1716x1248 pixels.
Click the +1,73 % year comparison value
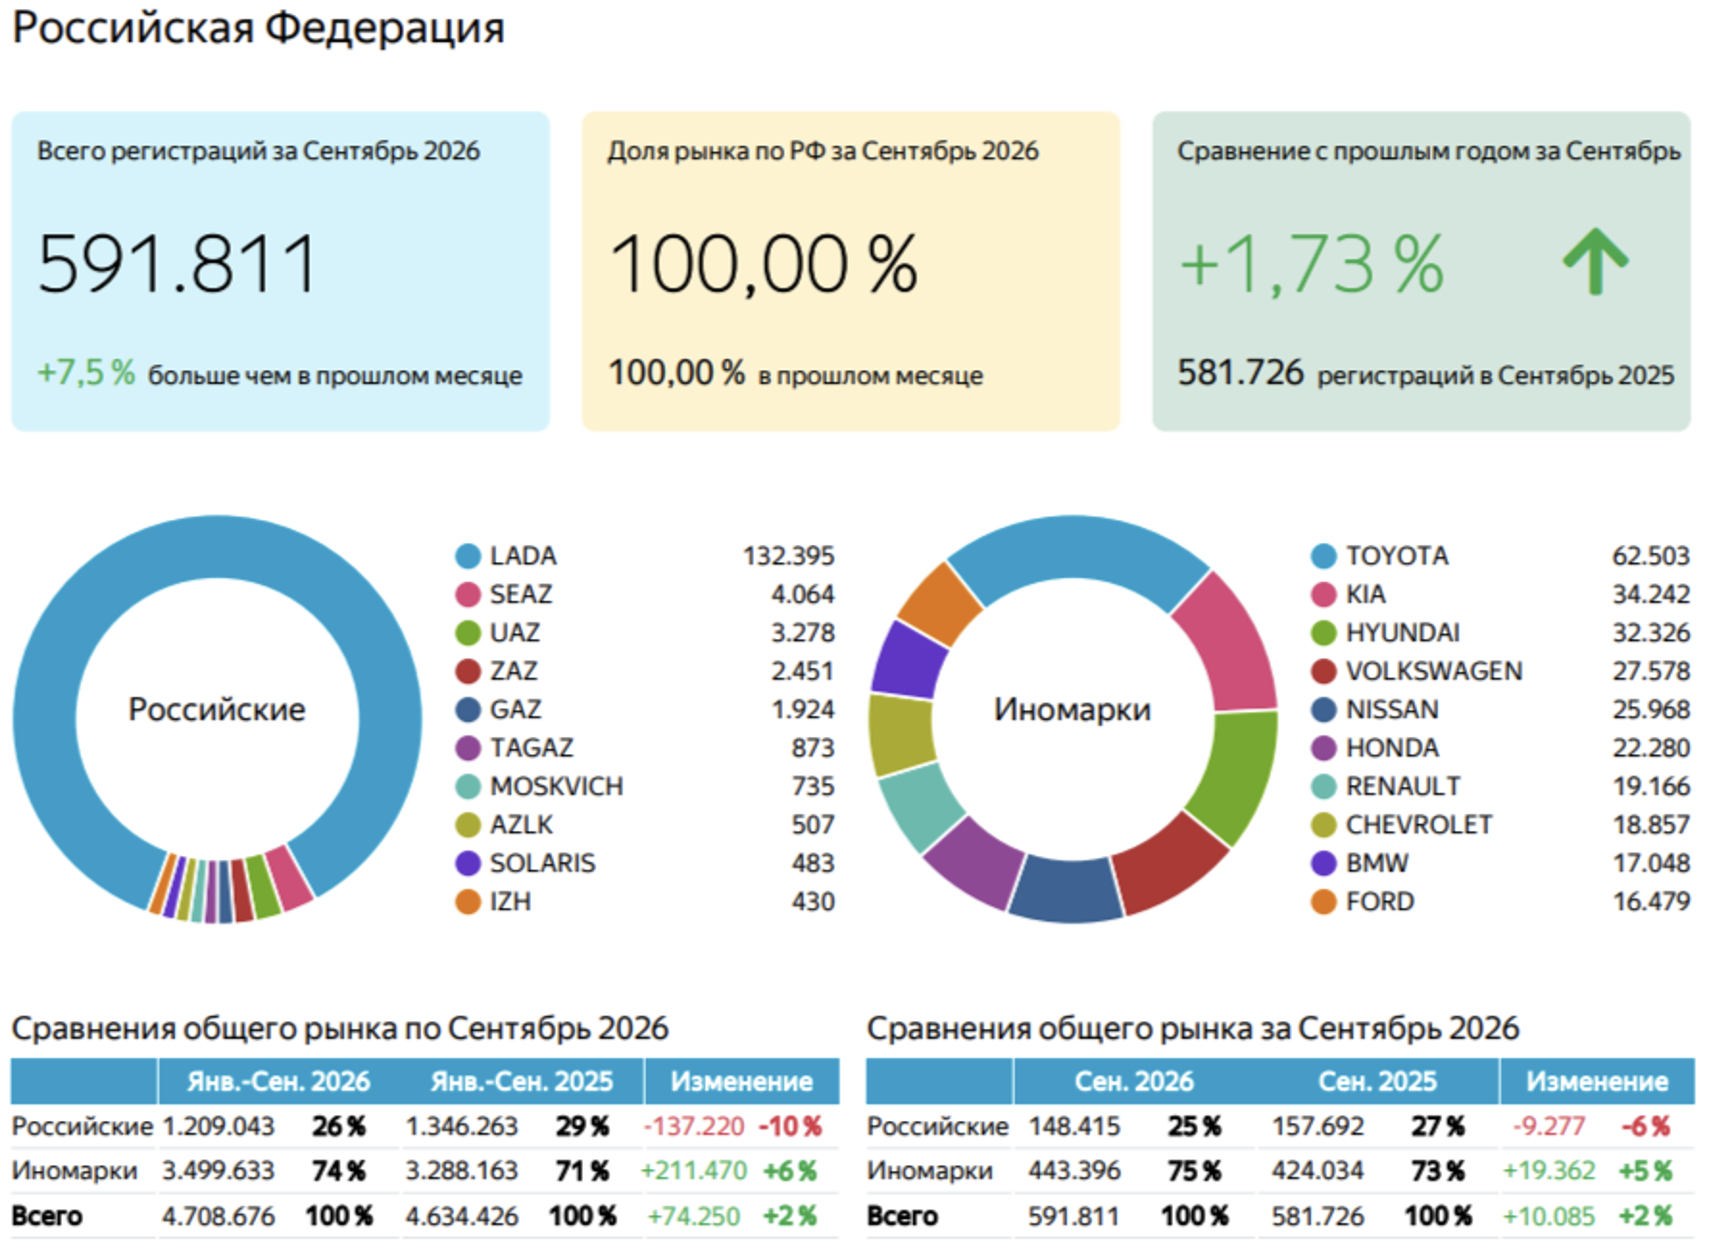click(x=1312, y=264)
